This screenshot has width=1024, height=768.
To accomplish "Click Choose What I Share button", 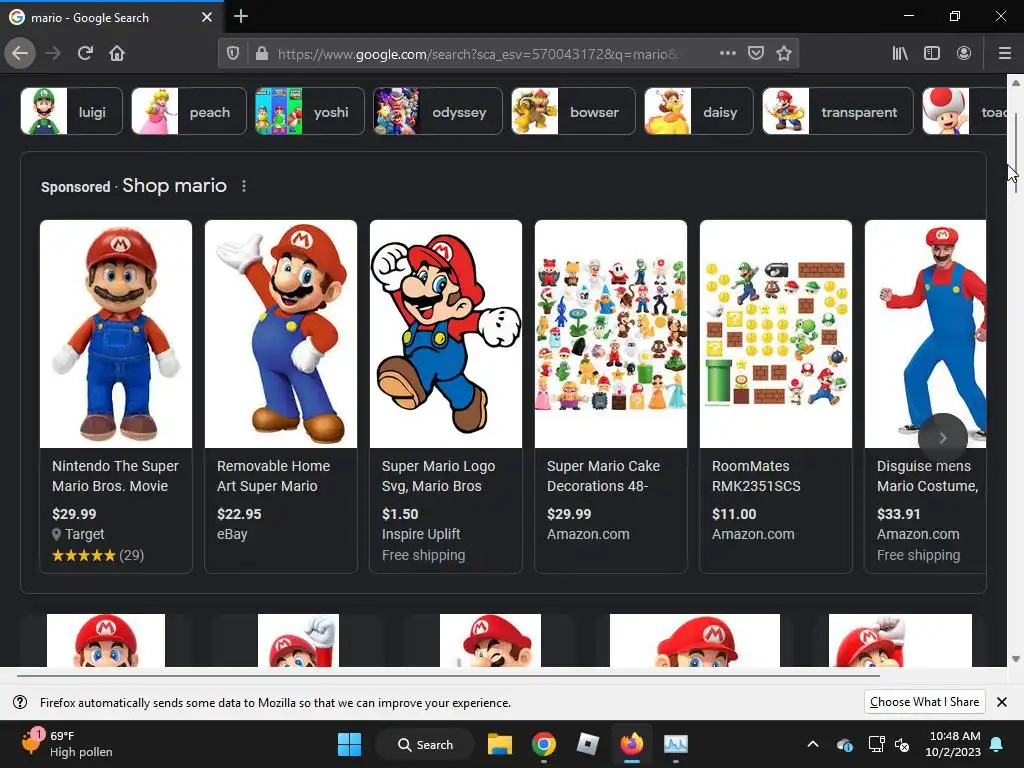I will pyautogui.click(x=924, y=702).
